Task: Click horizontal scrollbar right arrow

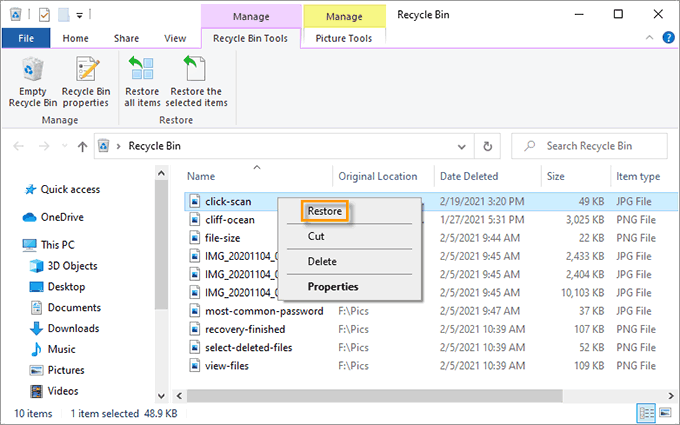Action: 670,396
